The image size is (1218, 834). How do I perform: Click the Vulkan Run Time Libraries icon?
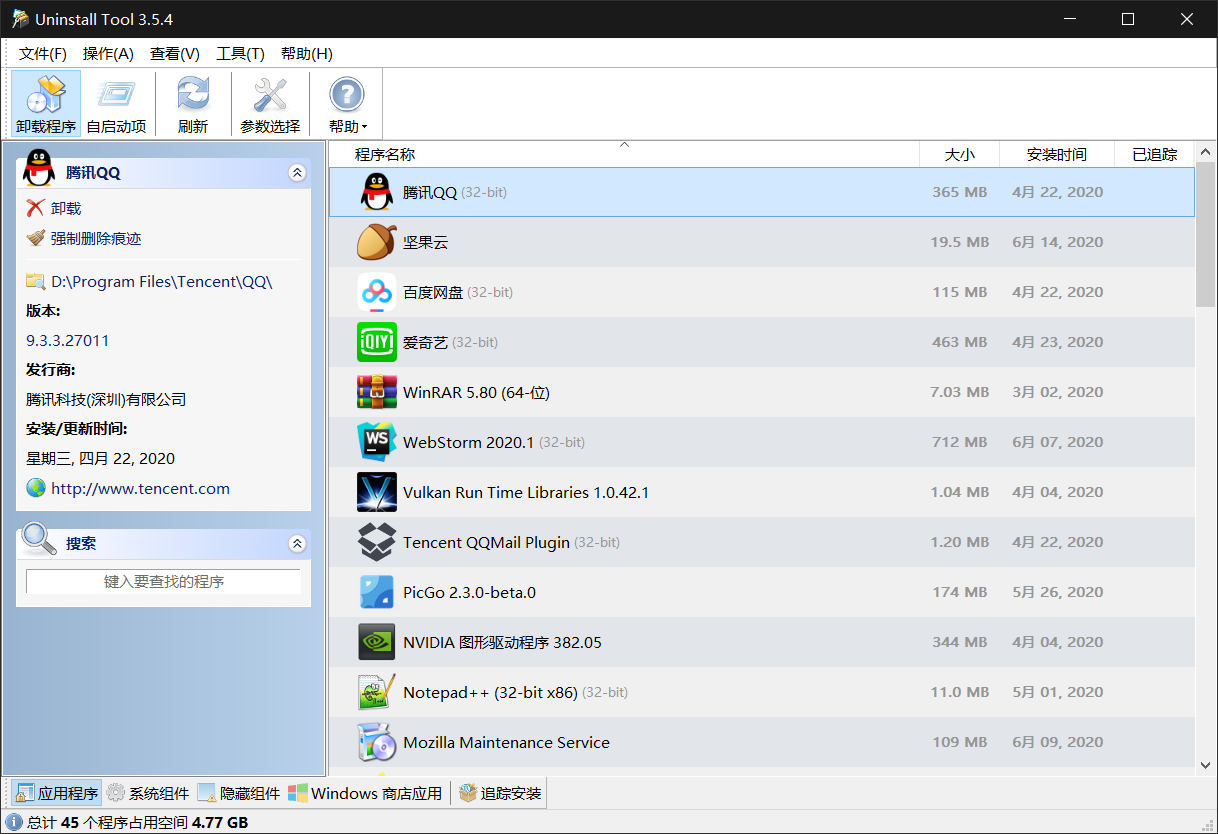coord(377,492)
